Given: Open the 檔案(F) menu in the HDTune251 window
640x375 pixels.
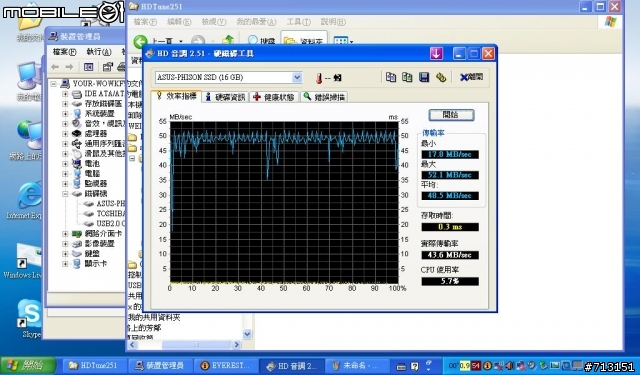Looking at the screenshot, I should click(x=145, y=22).
